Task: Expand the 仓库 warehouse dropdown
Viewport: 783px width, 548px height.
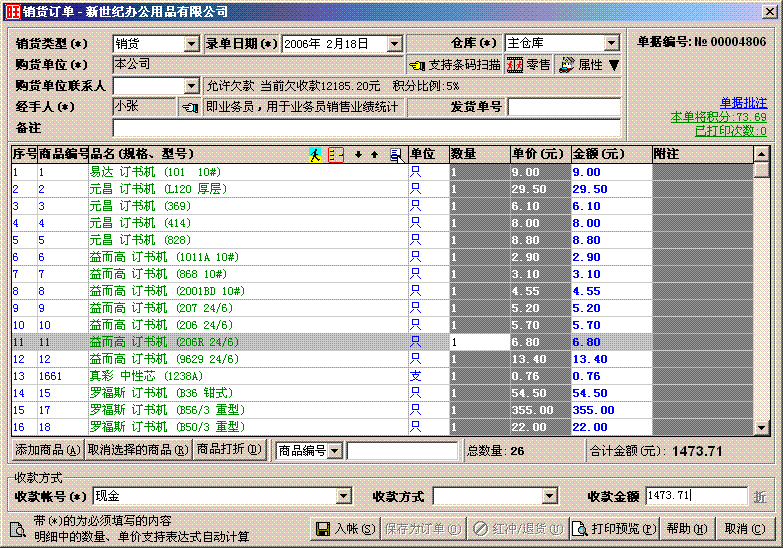Action: (611, 44)
